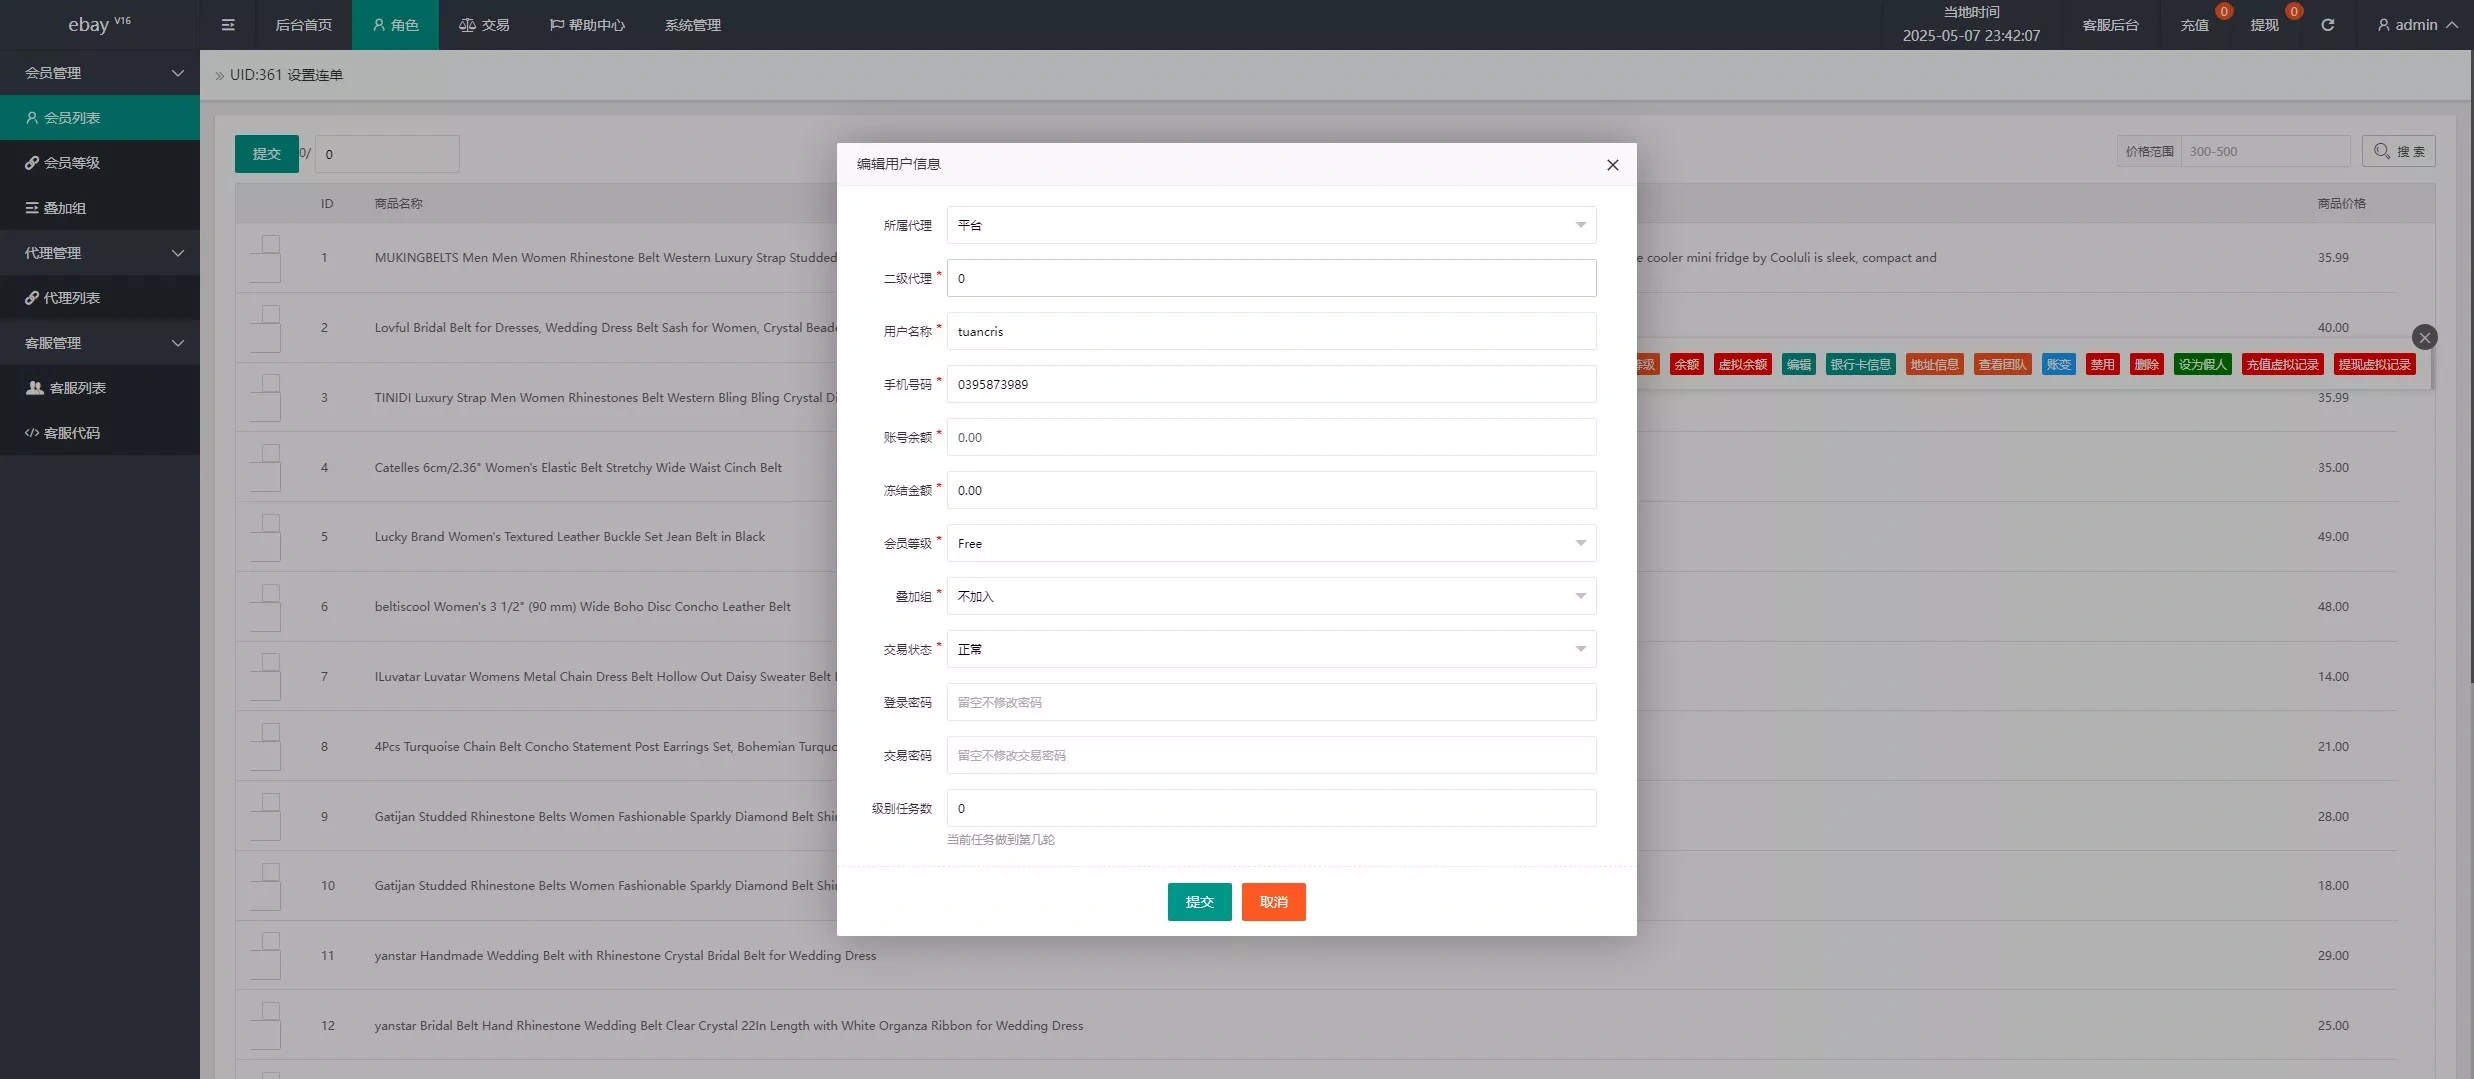Expand the 会员等级 Free dropdown
Screen dimensions: 2474x1079
coord(1271,543)
